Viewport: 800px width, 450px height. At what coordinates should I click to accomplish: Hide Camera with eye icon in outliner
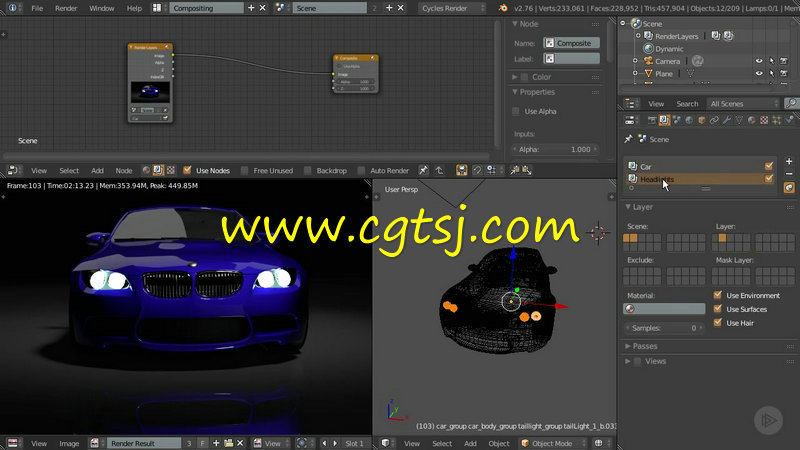(x=759, y=61)
